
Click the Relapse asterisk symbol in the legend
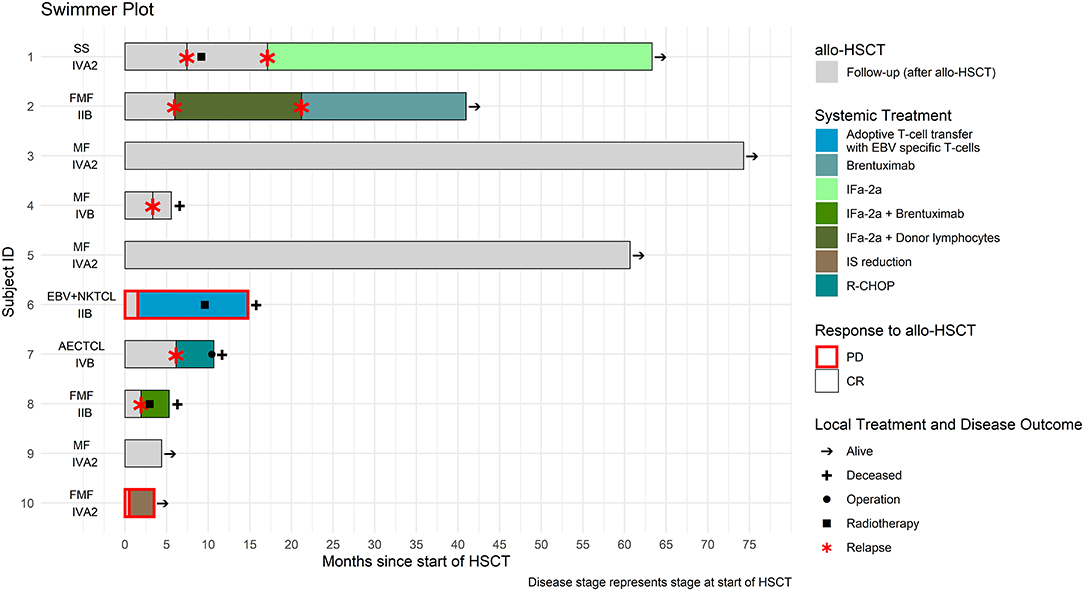pyautogui.click(x=826, y=548)
